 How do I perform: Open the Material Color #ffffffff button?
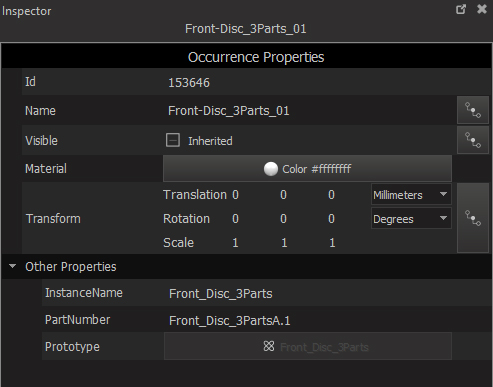307,169
